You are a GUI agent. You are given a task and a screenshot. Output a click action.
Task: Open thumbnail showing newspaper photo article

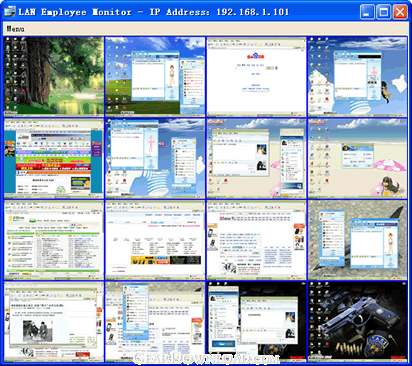coord(54,322)
